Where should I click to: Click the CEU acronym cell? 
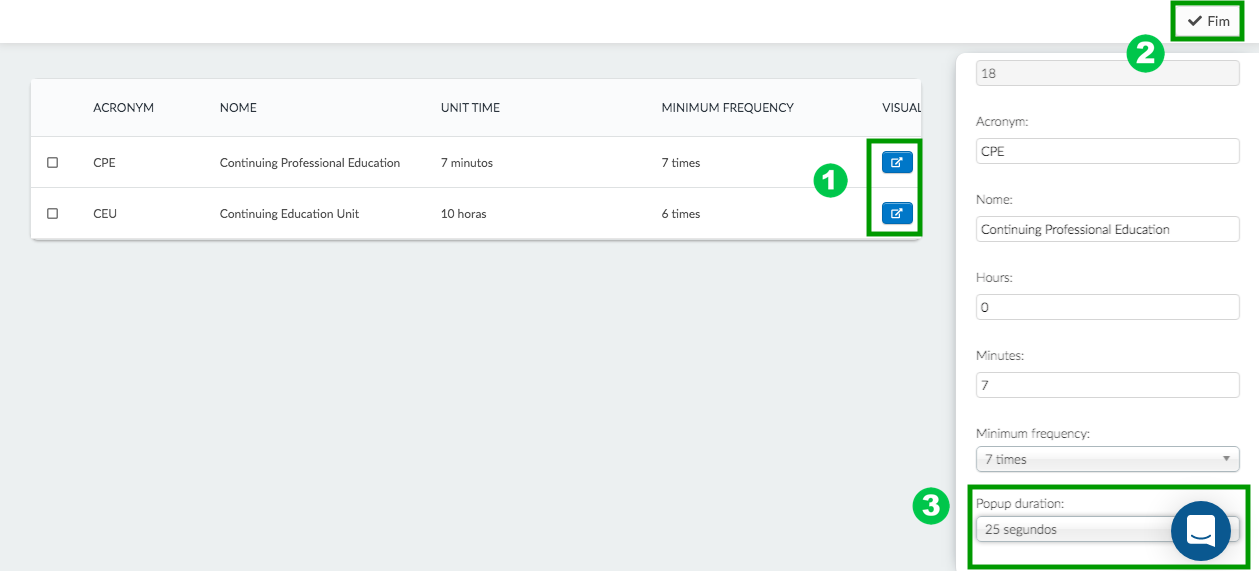click(105, 214)
